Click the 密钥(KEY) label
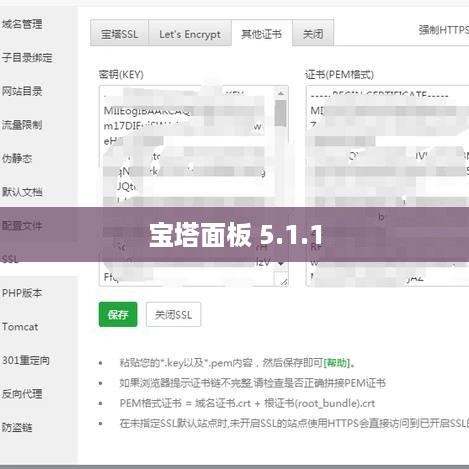 (x=121, y=74)
